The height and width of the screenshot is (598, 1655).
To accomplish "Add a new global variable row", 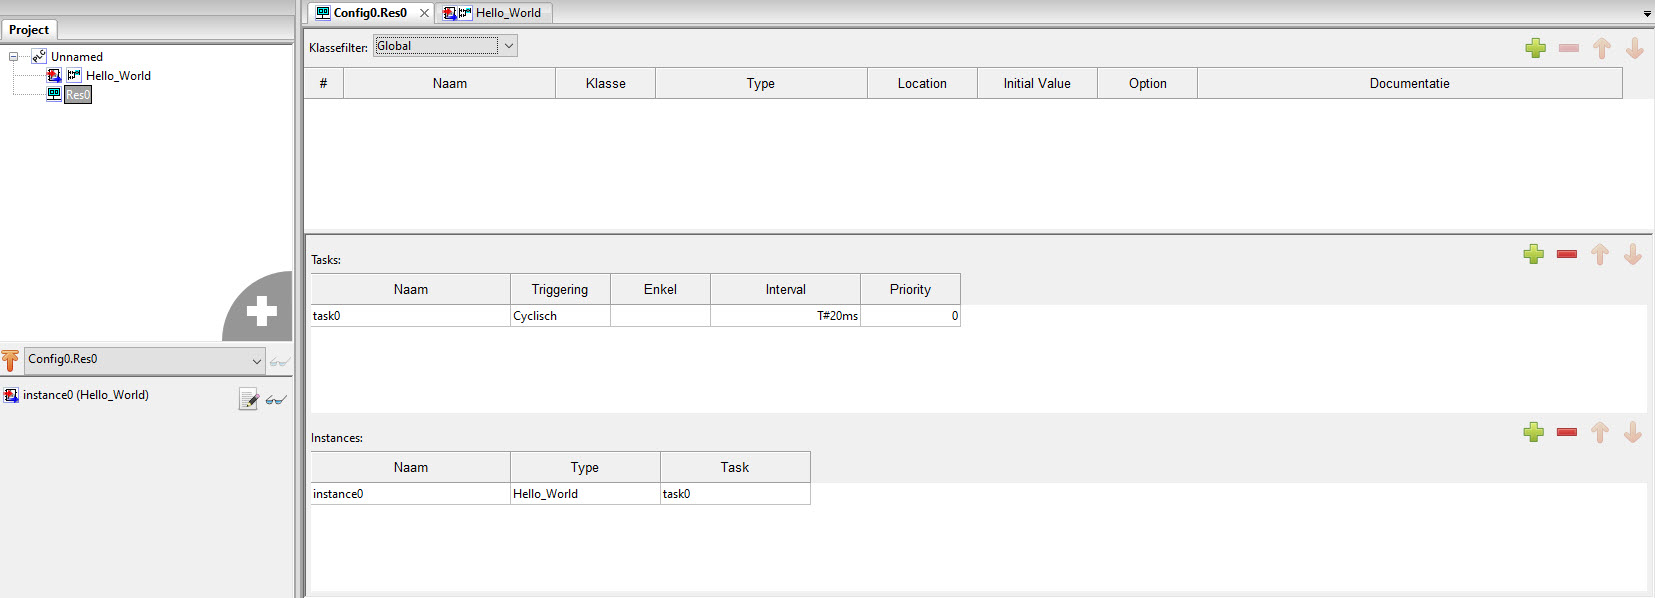I will click(x=1536, y=48).
